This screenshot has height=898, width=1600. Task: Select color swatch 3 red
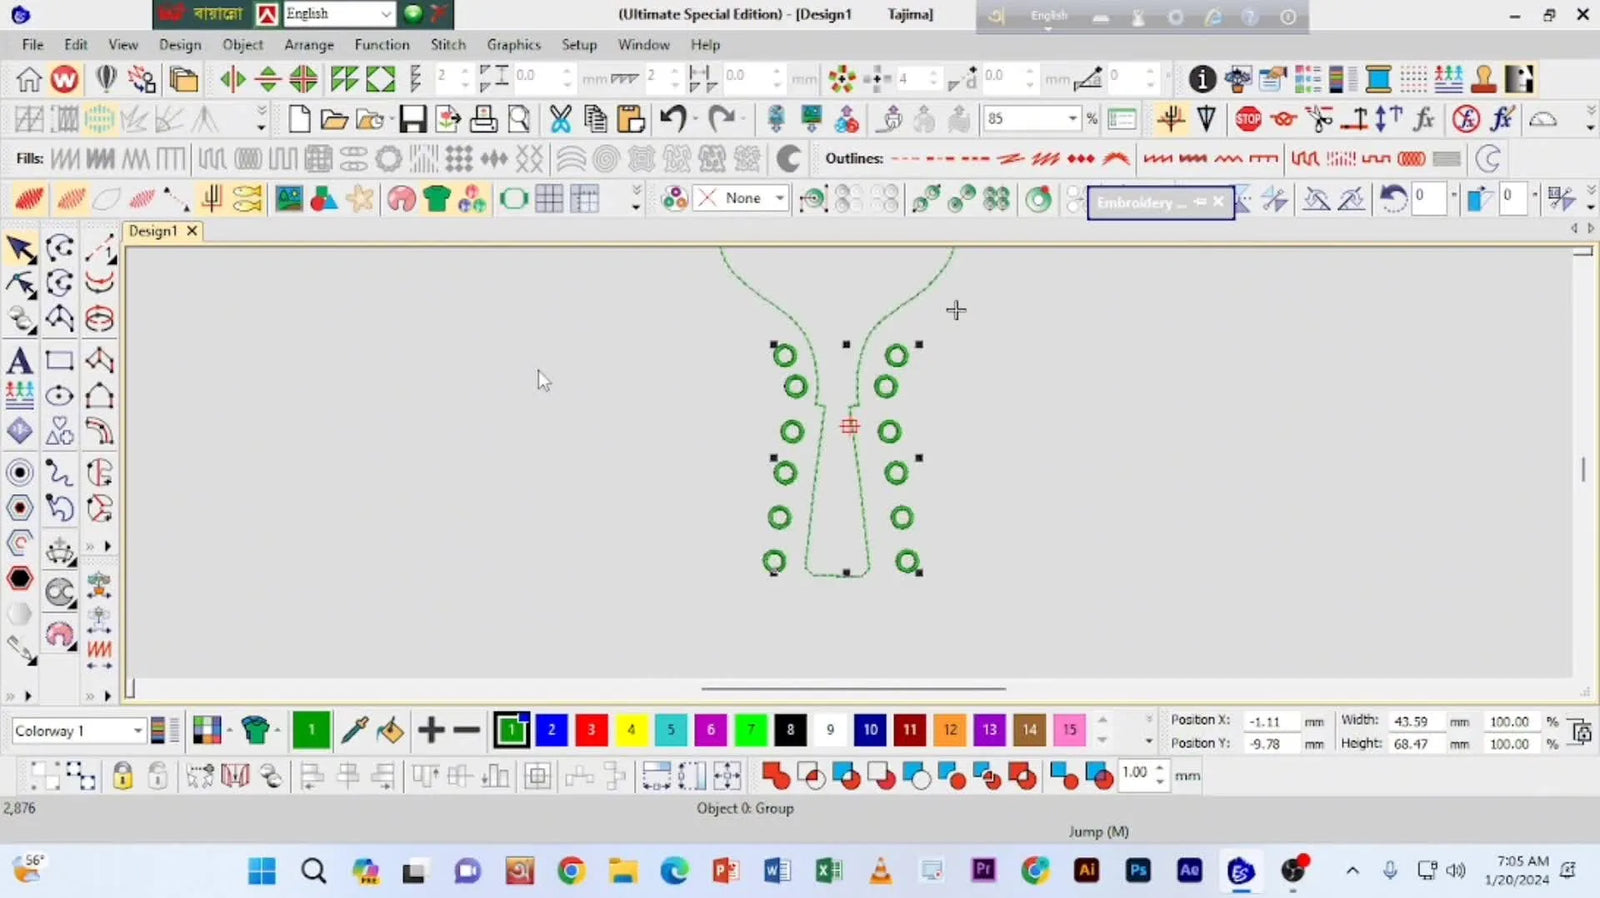click(x=591, y=730)
